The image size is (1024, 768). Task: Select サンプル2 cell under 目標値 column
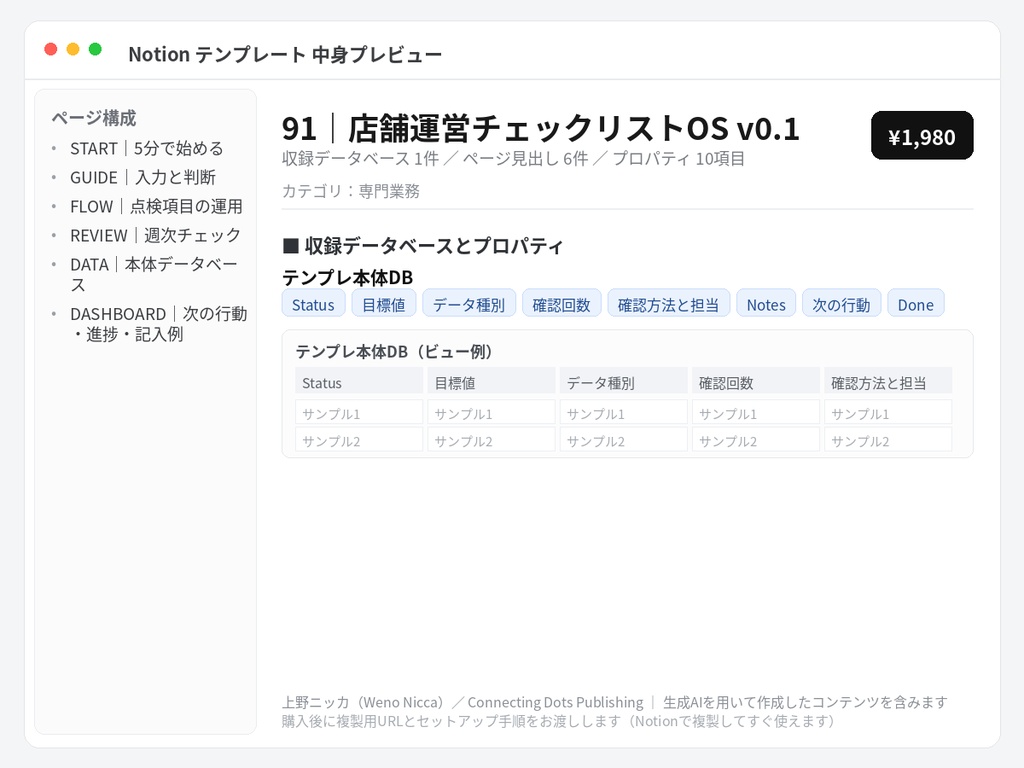pyautogui.click(x=491, y=440)
